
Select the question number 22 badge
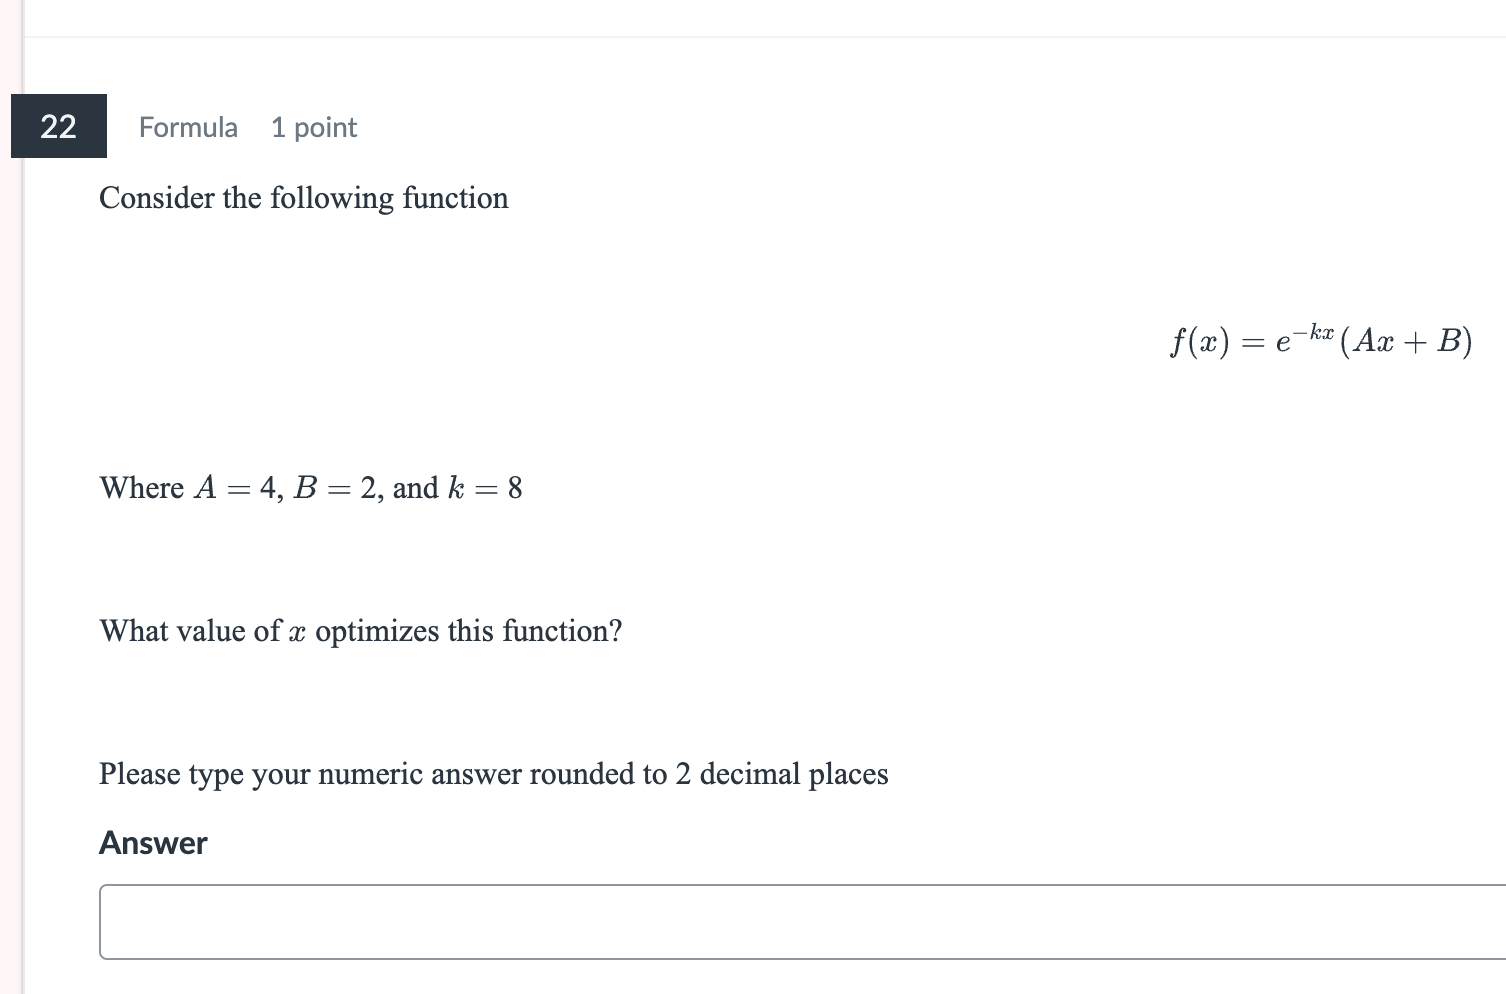(x=58, y=127)
